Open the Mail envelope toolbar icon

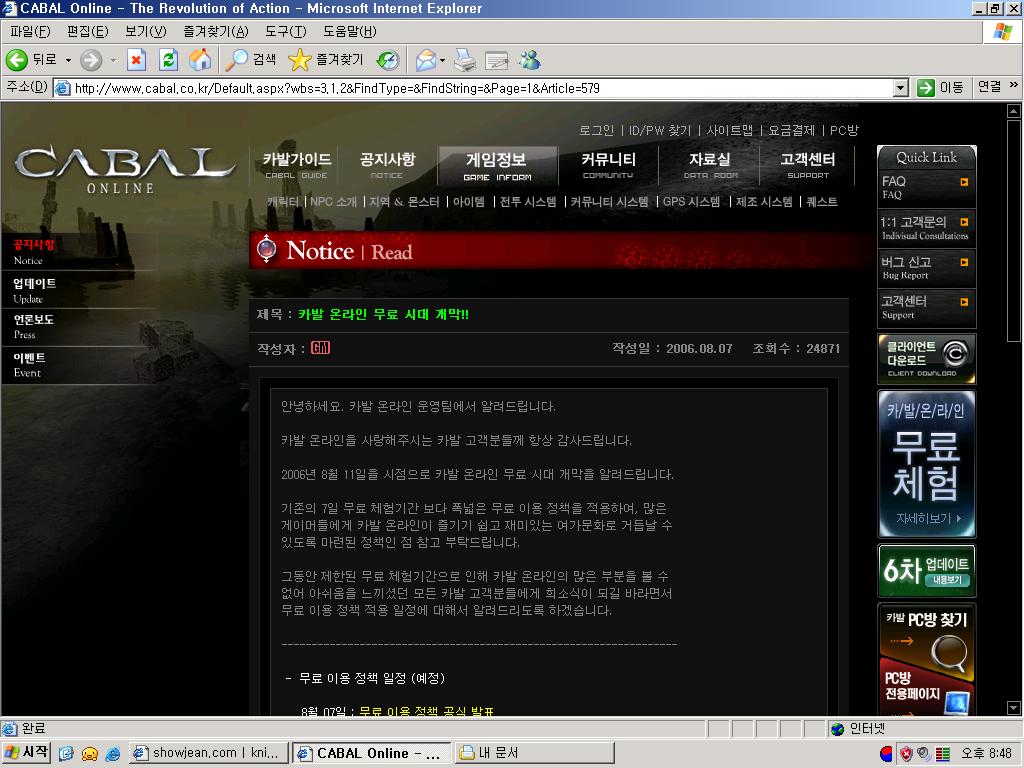pyautogui.click(x=425, y=60)
